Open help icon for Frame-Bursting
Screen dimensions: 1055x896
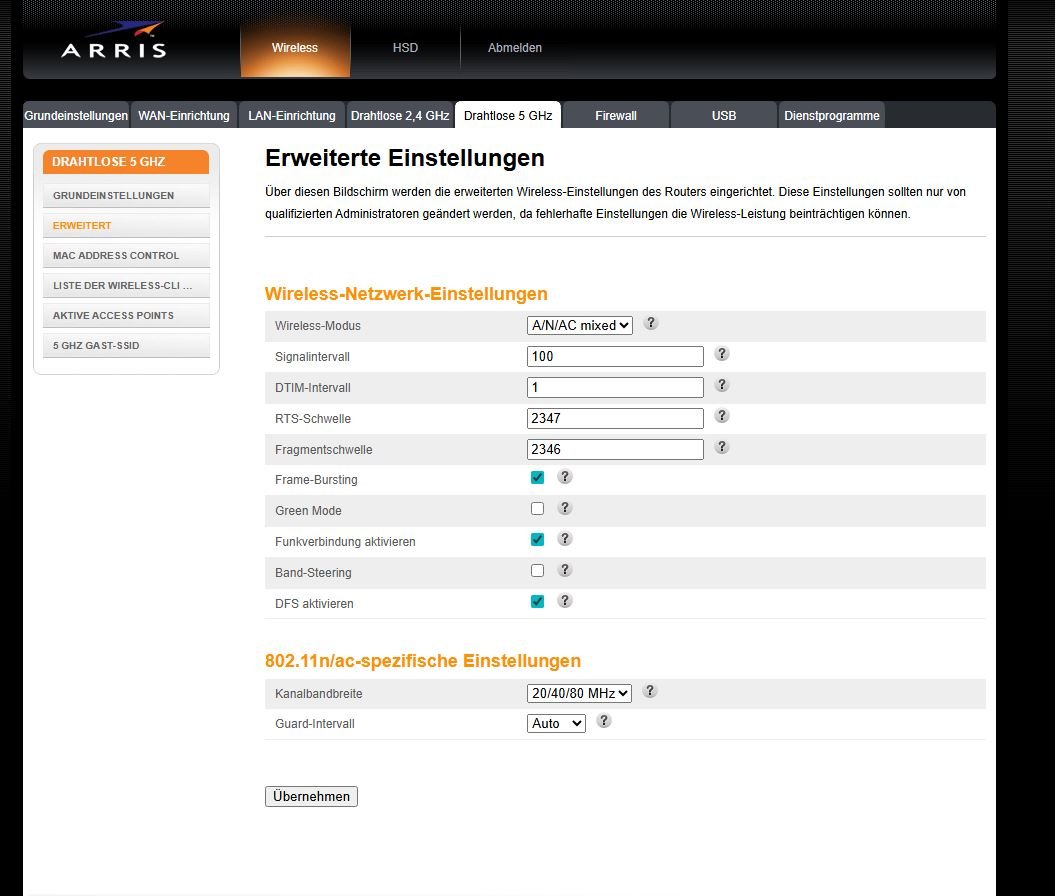tap(565, 477)
